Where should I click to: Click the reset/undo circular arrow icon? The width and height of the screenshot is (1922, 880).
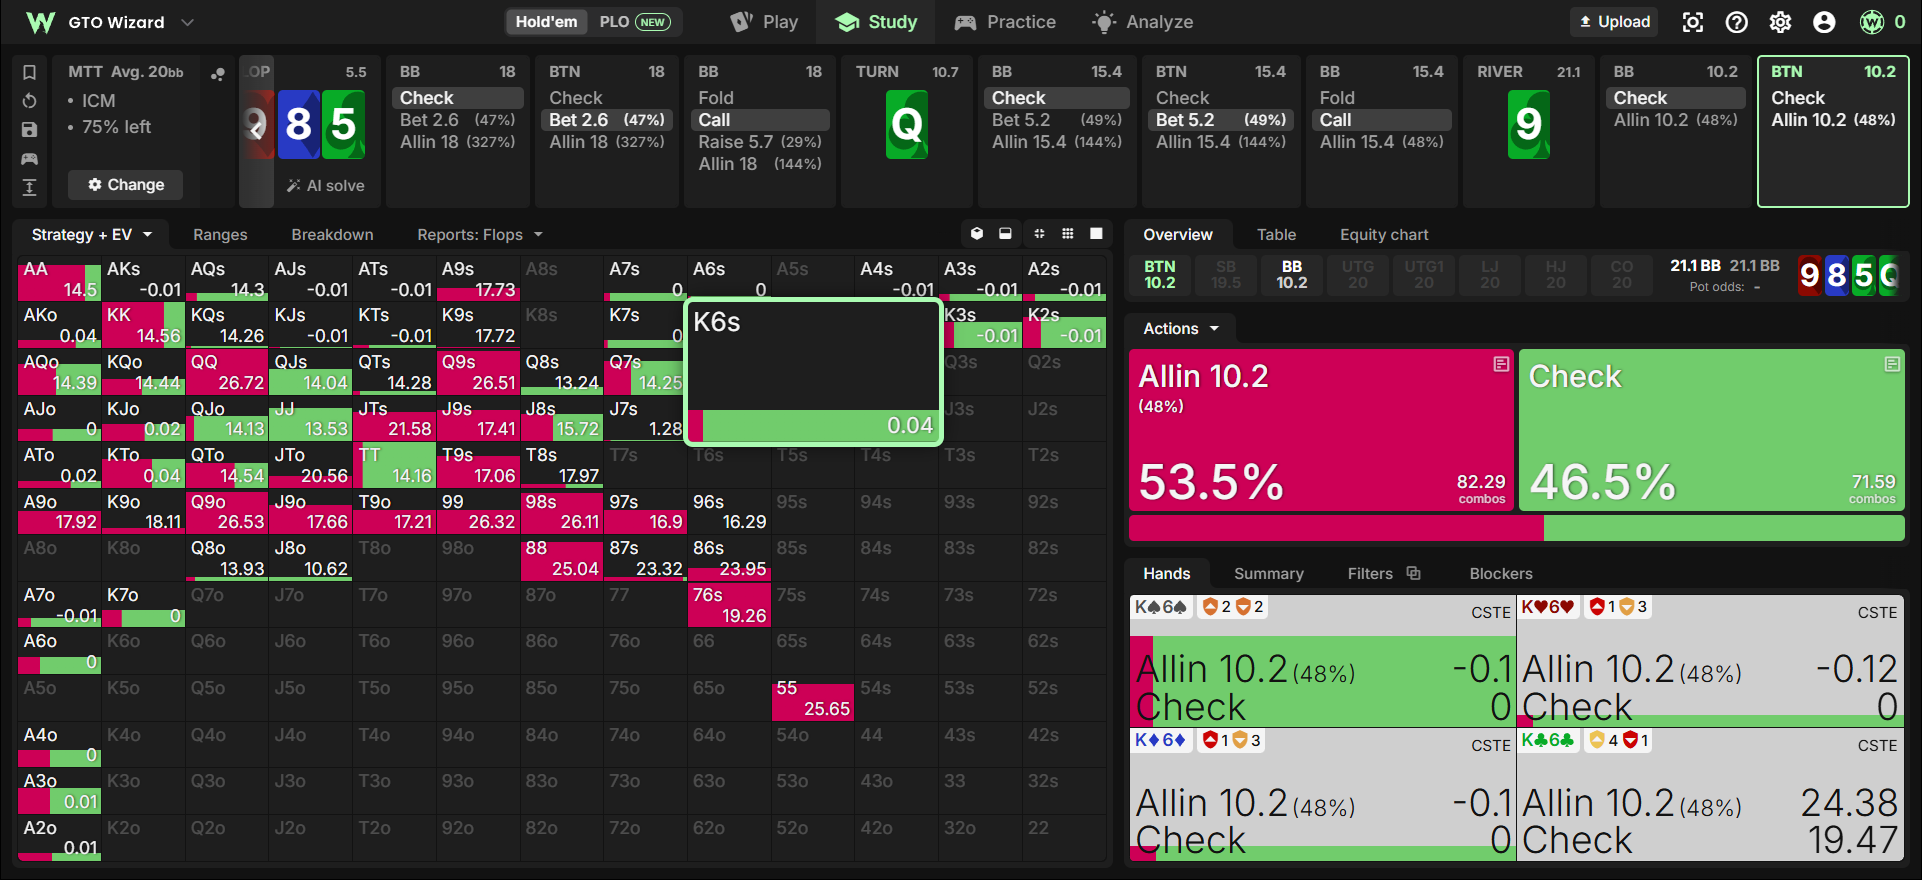tap(30, 101)
